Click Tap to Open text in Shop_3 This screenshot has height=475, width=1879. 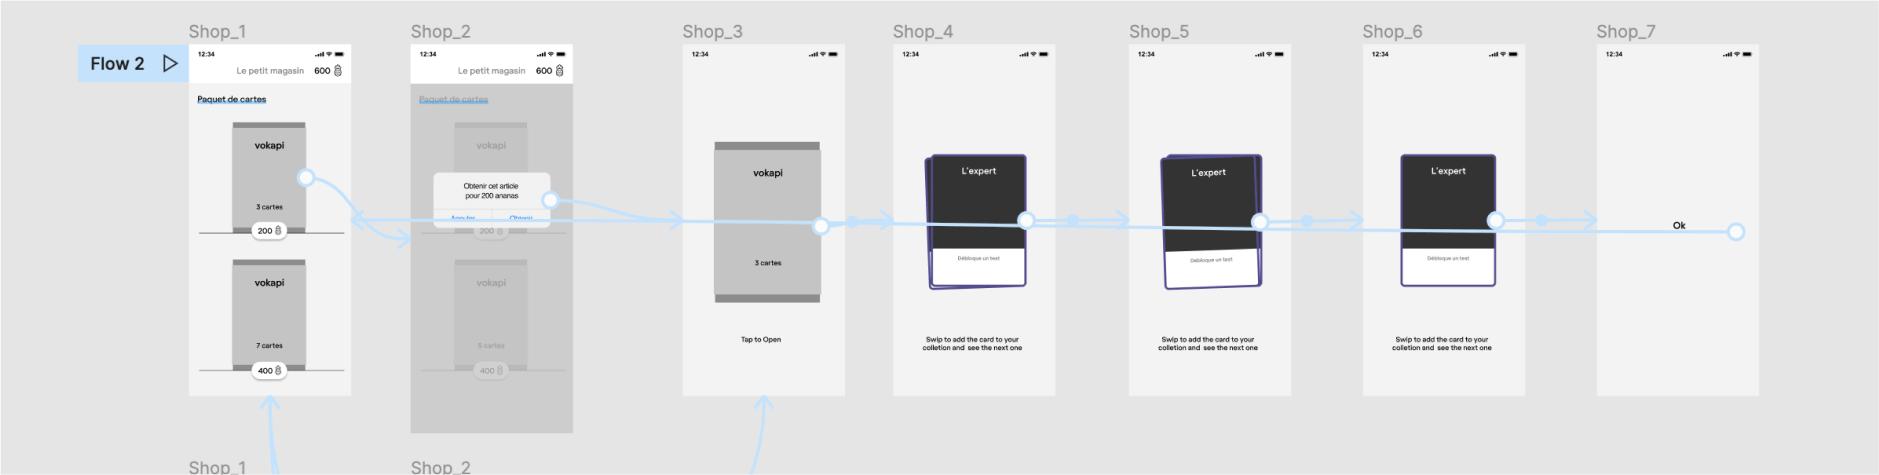pyautogui.click(x=761, y=340)
